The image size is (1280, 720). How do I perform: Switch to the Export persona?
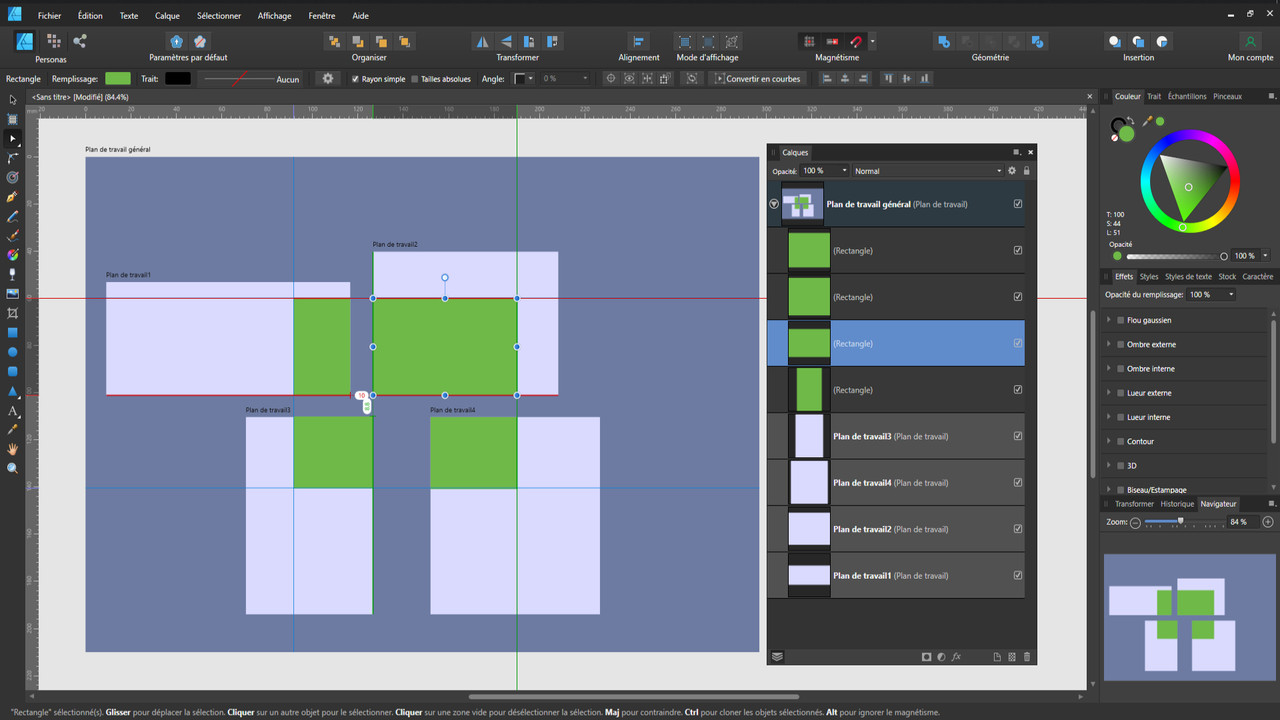[80, 41]
